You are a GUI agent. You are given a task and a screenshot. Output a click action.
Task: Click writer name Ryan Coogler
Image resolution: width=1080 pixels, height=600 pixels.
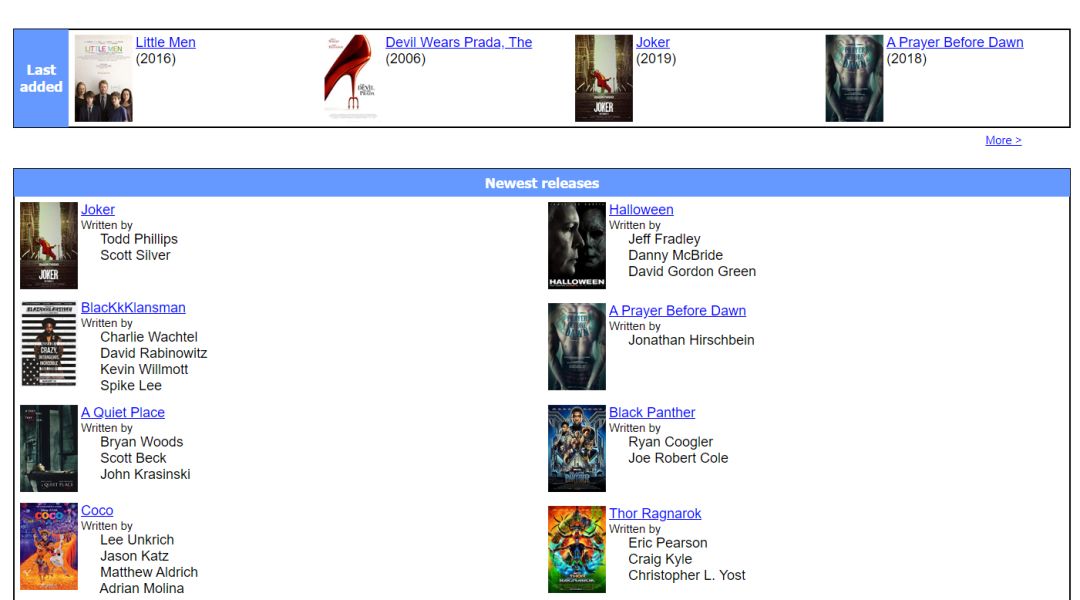point(670,442)
